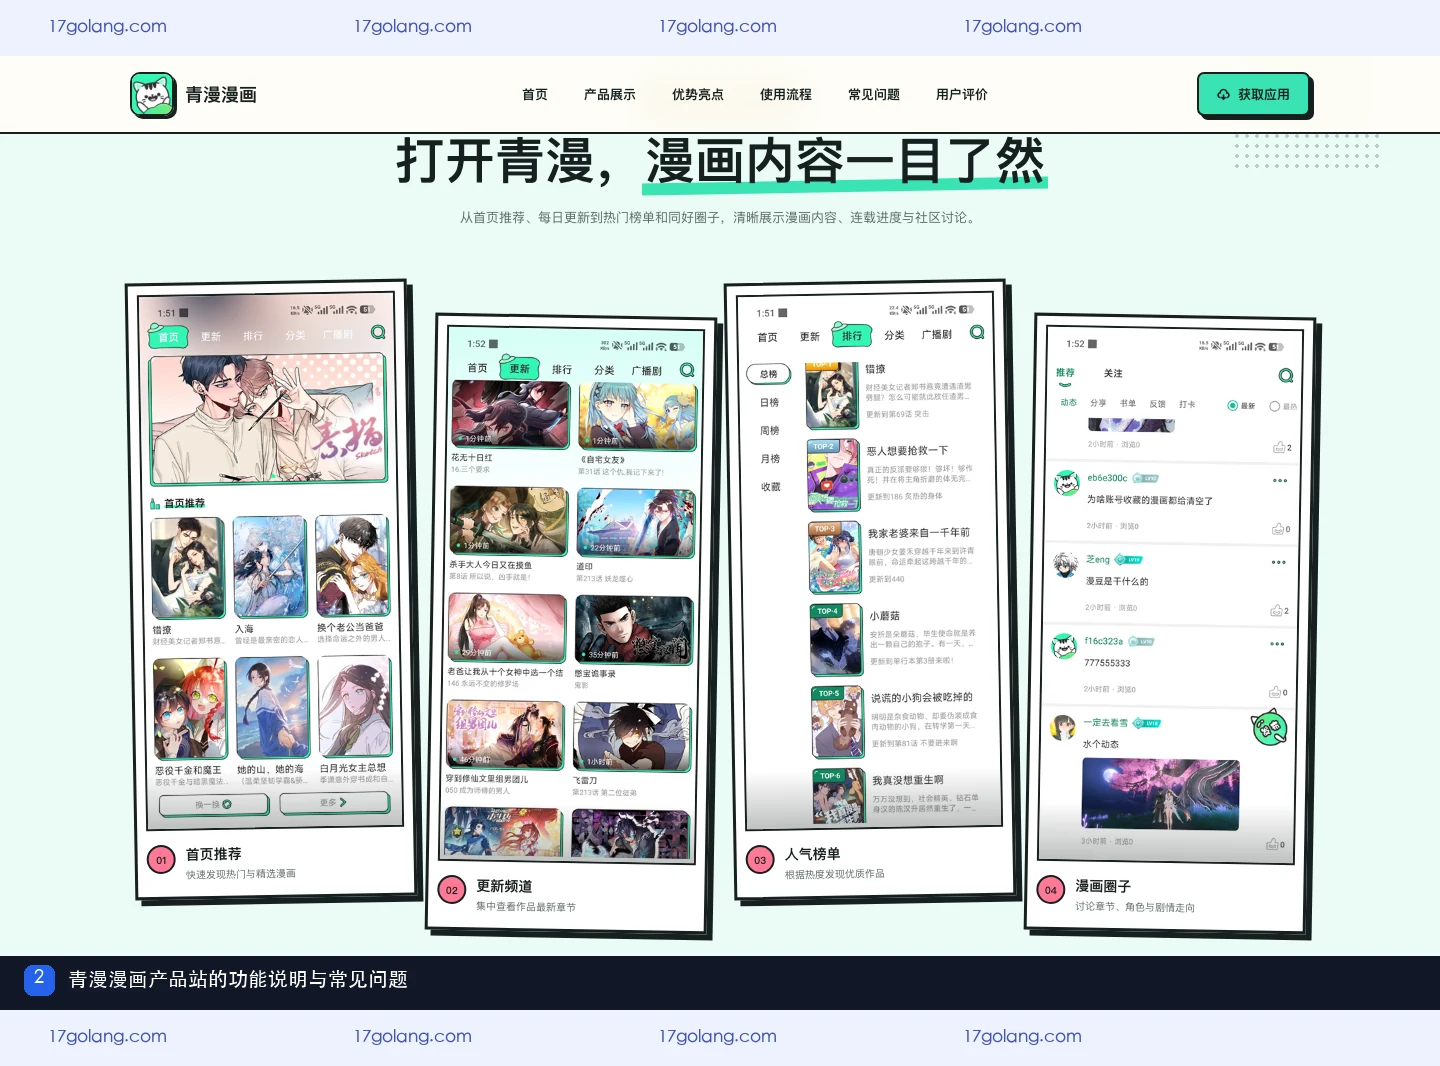The height and width of the screenshot is (1066, 1440).
Task: Open 收藏 in ranking sidebar
Action: [770, 486]
